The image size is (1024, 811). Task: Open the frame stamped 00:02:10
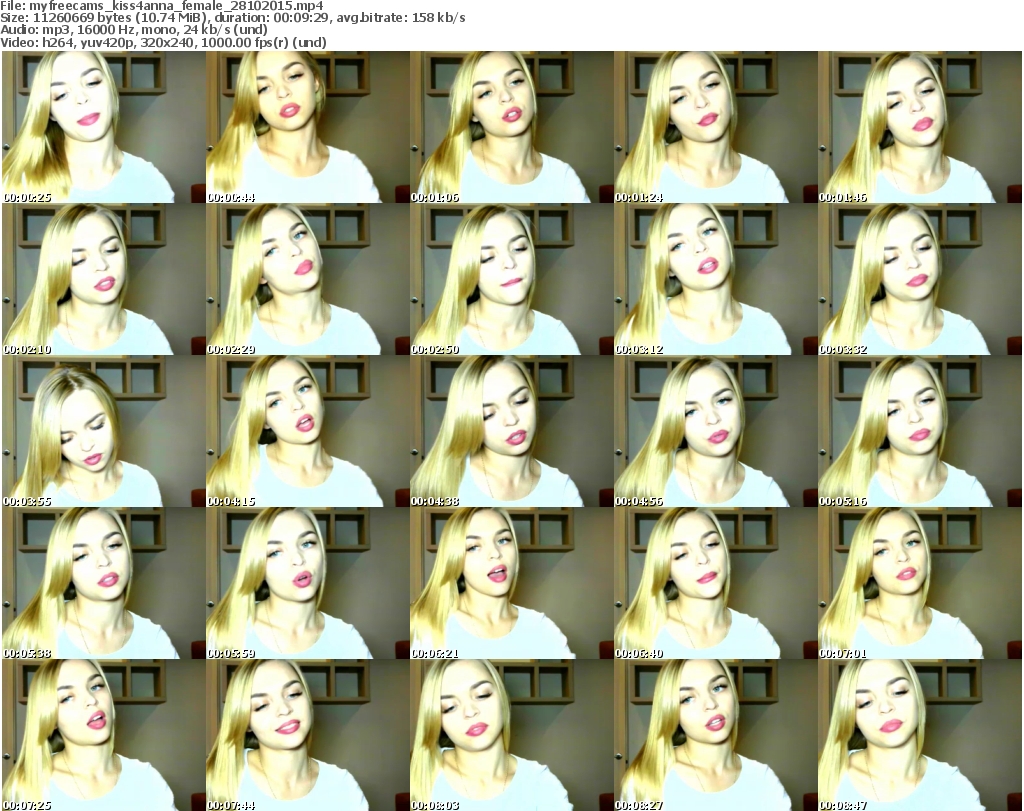click(104, 279)
